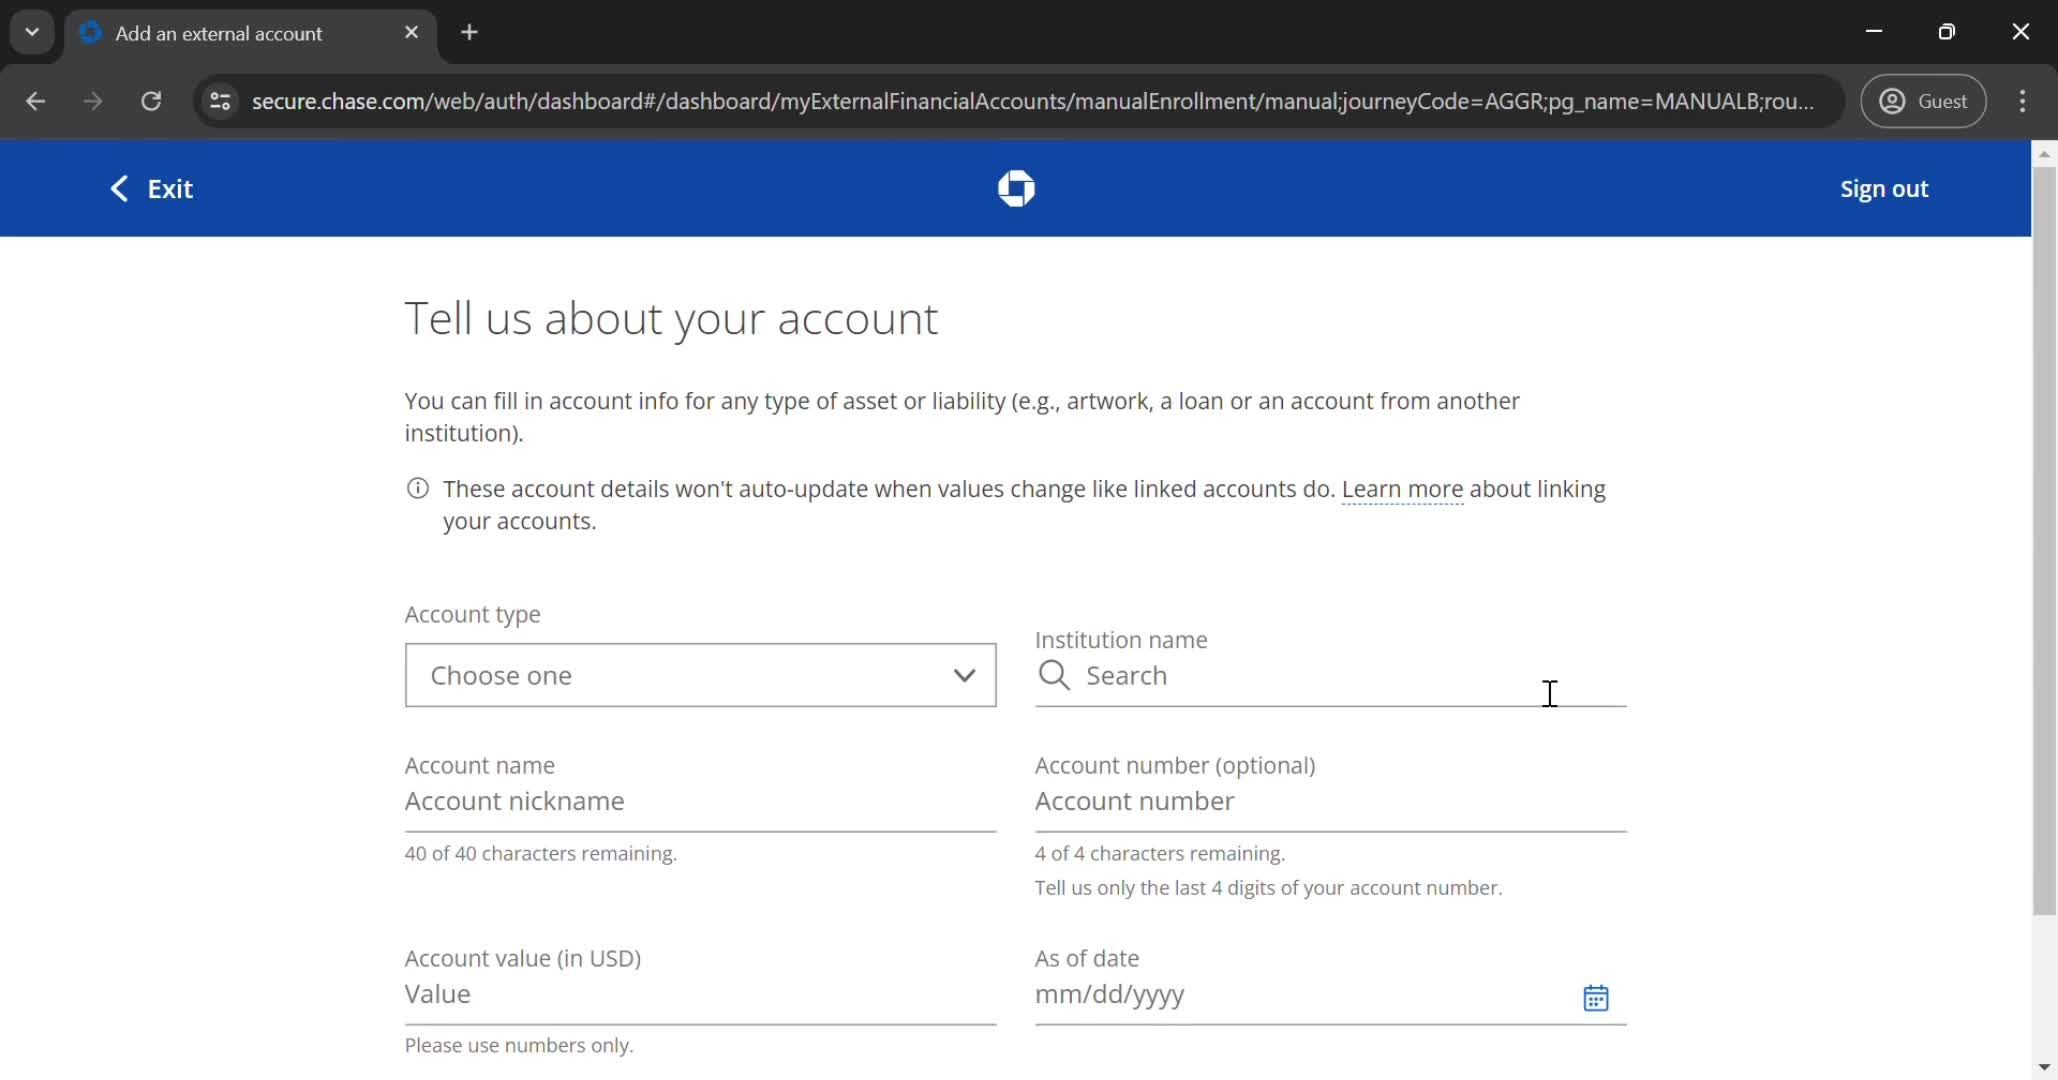Image resolution: width=2058 pixels, height=1080 pixels.
Task: Click the new tab plus button
Action: tap(467, 33)
